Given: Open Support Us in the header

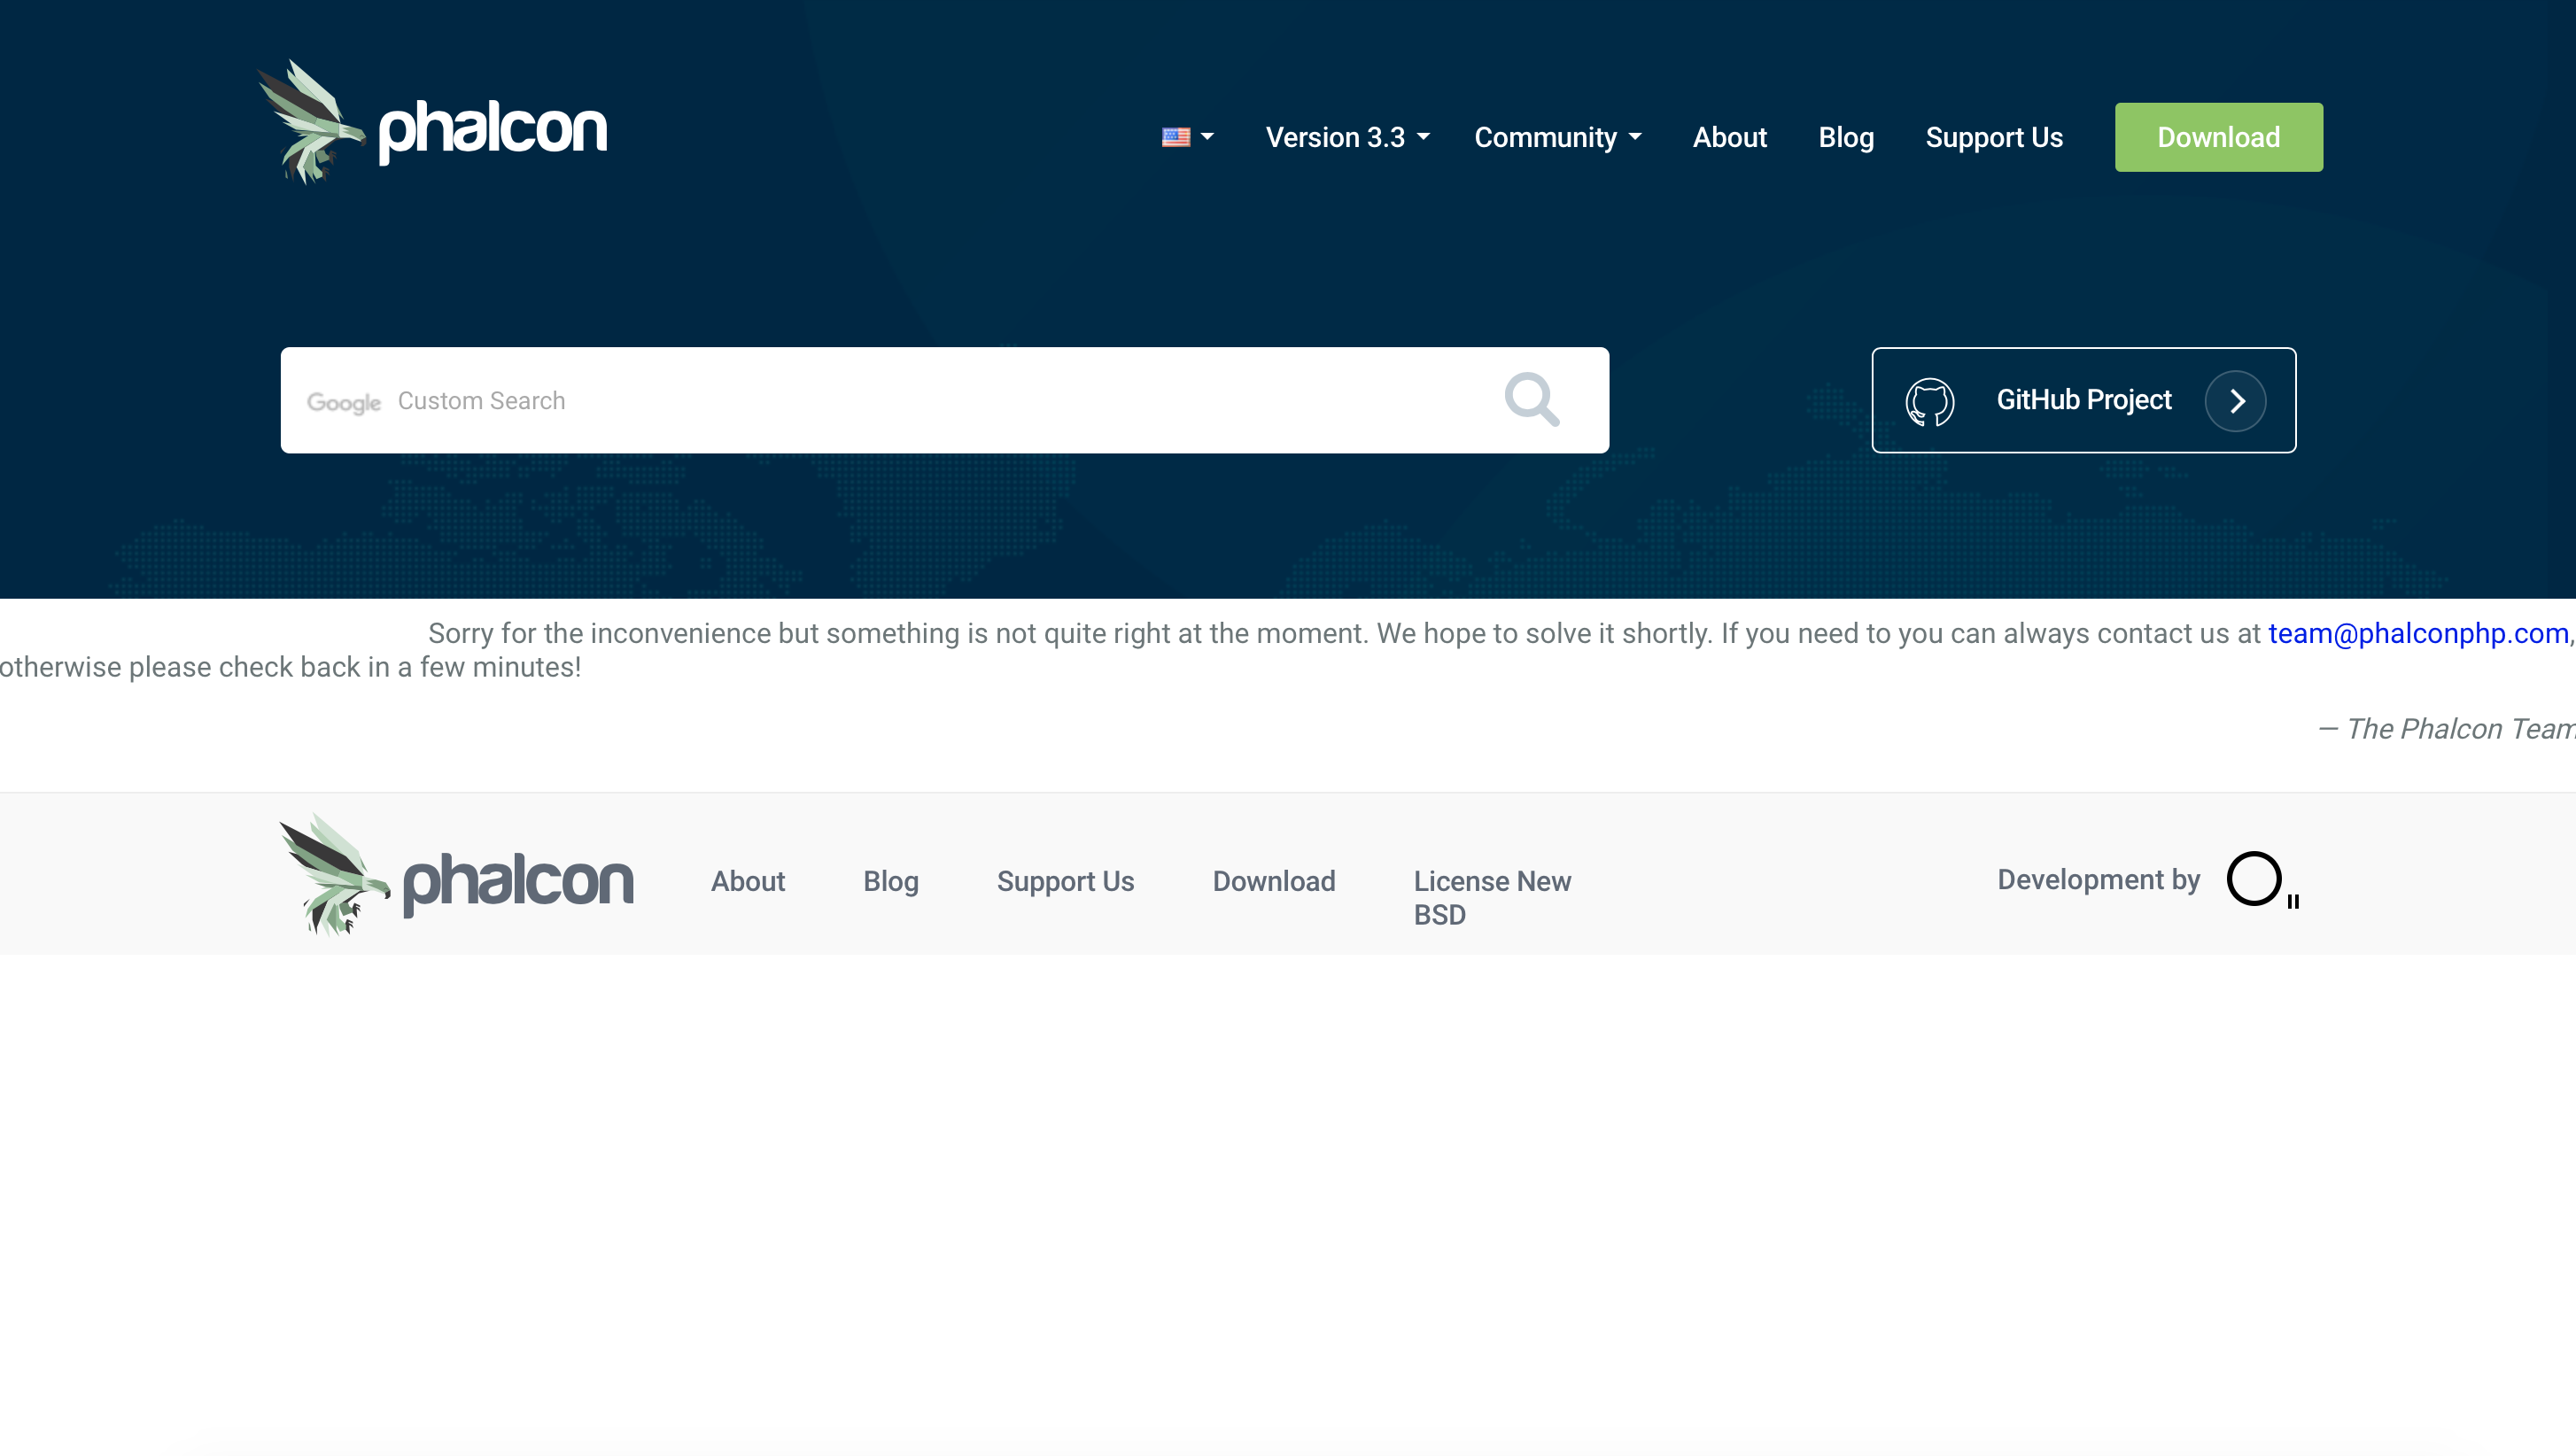Looking at the screenshot, I should point(1993,137).
